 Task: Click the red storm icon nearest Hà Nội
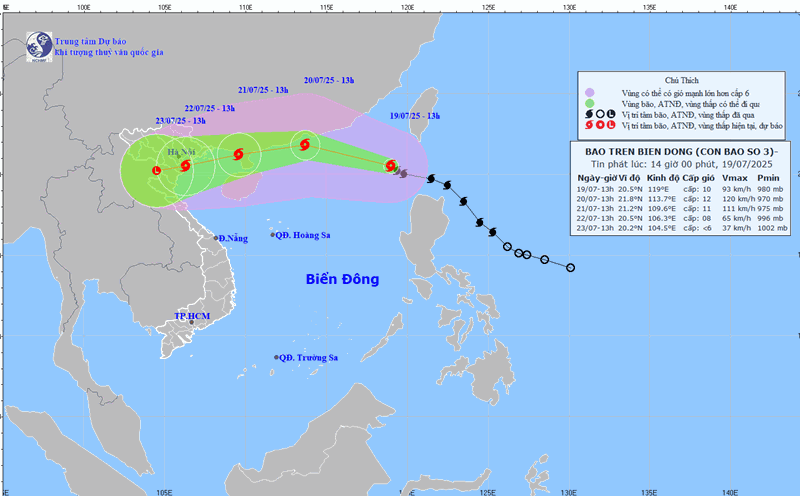(186, 165)
